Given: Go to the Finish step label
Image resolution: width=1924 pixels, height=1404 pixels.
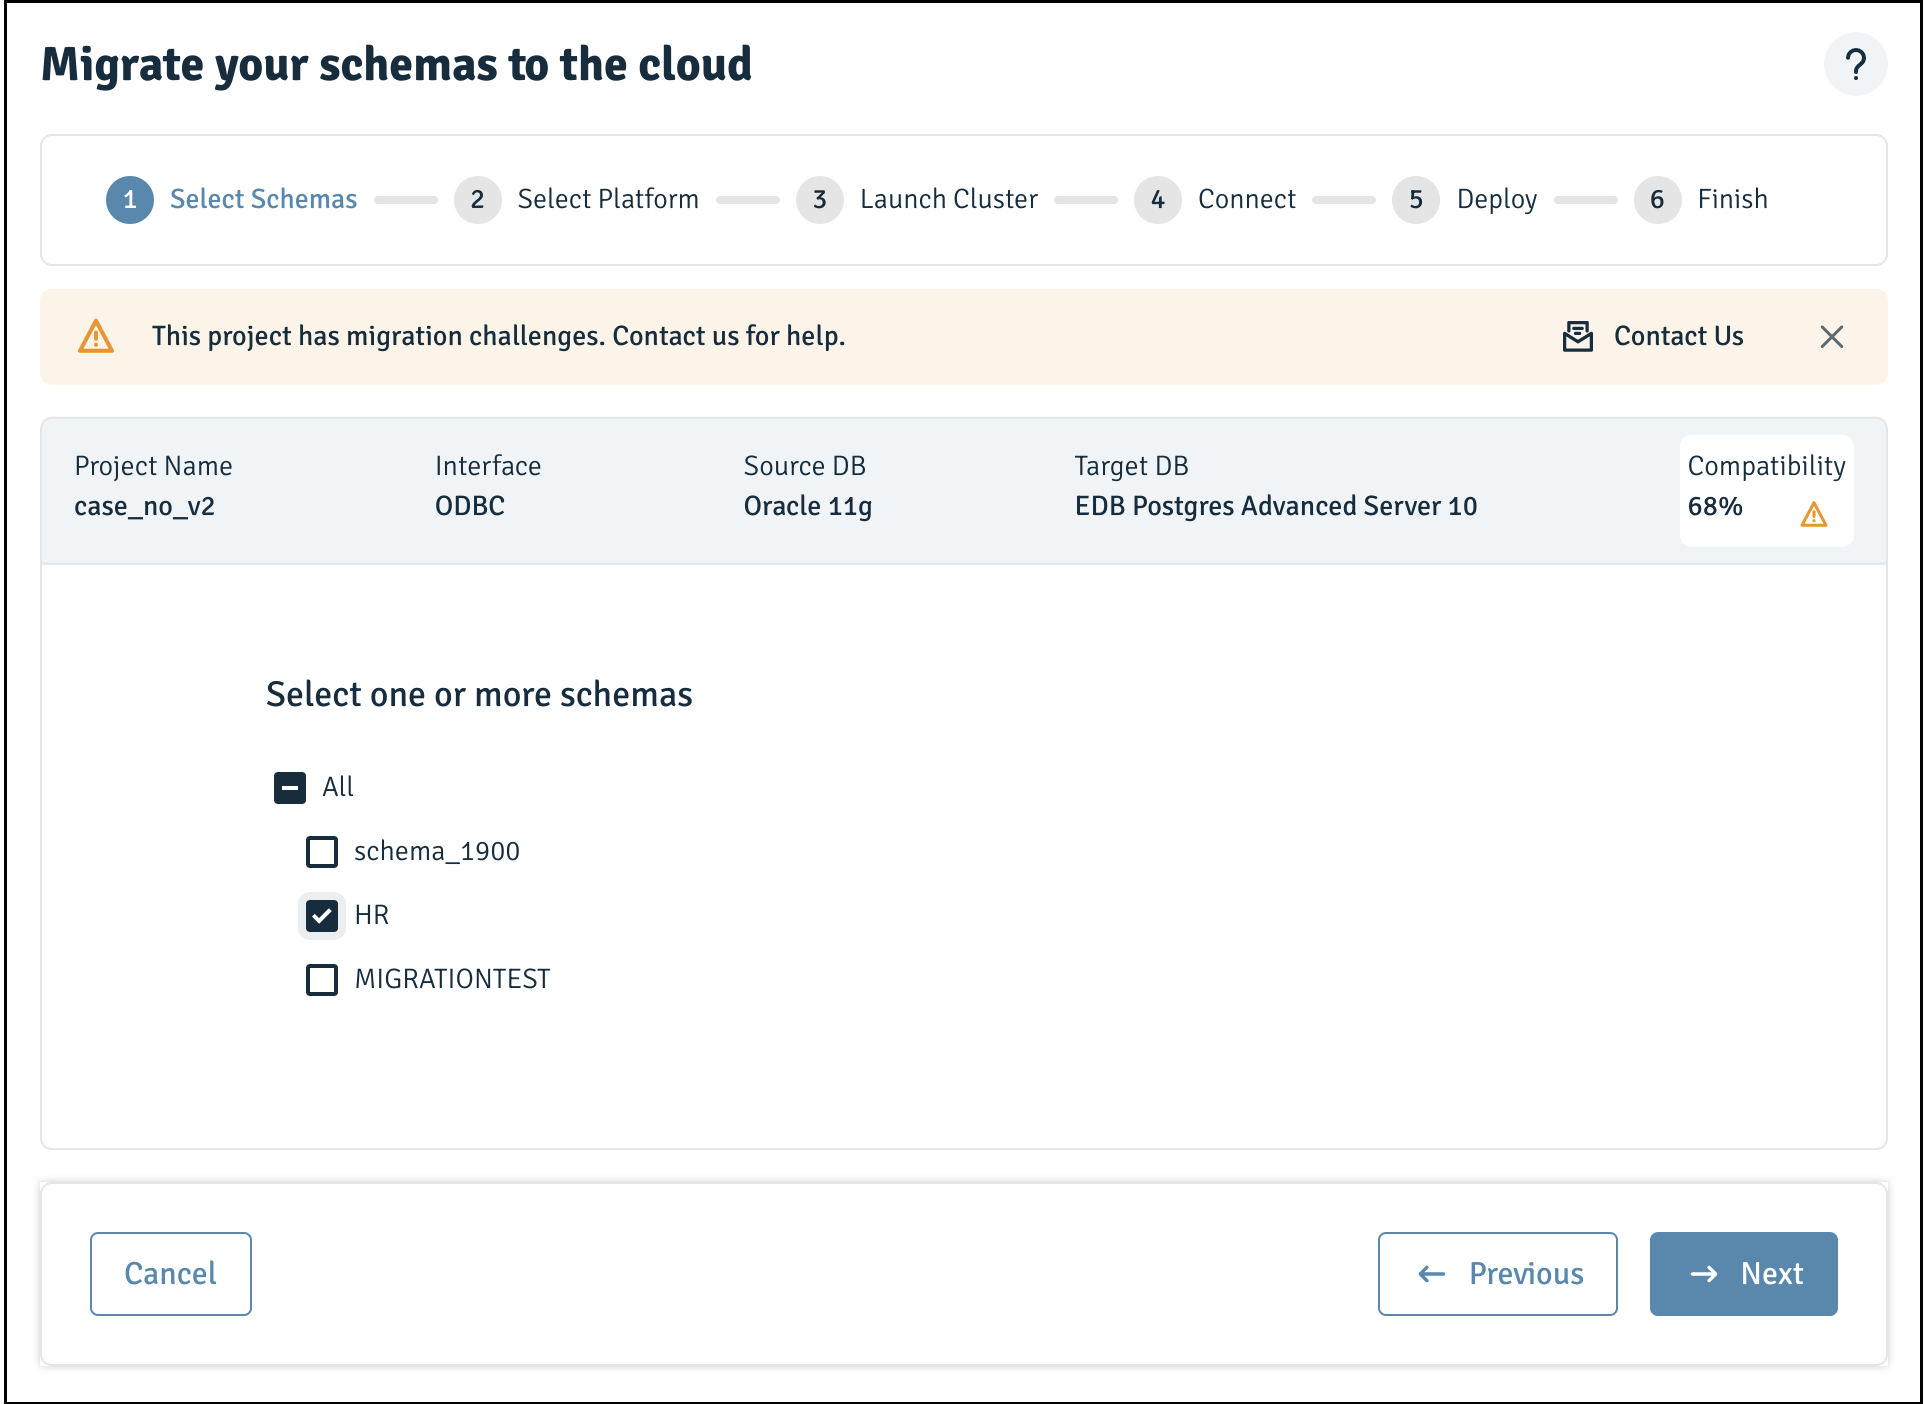Looking at the screenshot, I should point(1732,199).
